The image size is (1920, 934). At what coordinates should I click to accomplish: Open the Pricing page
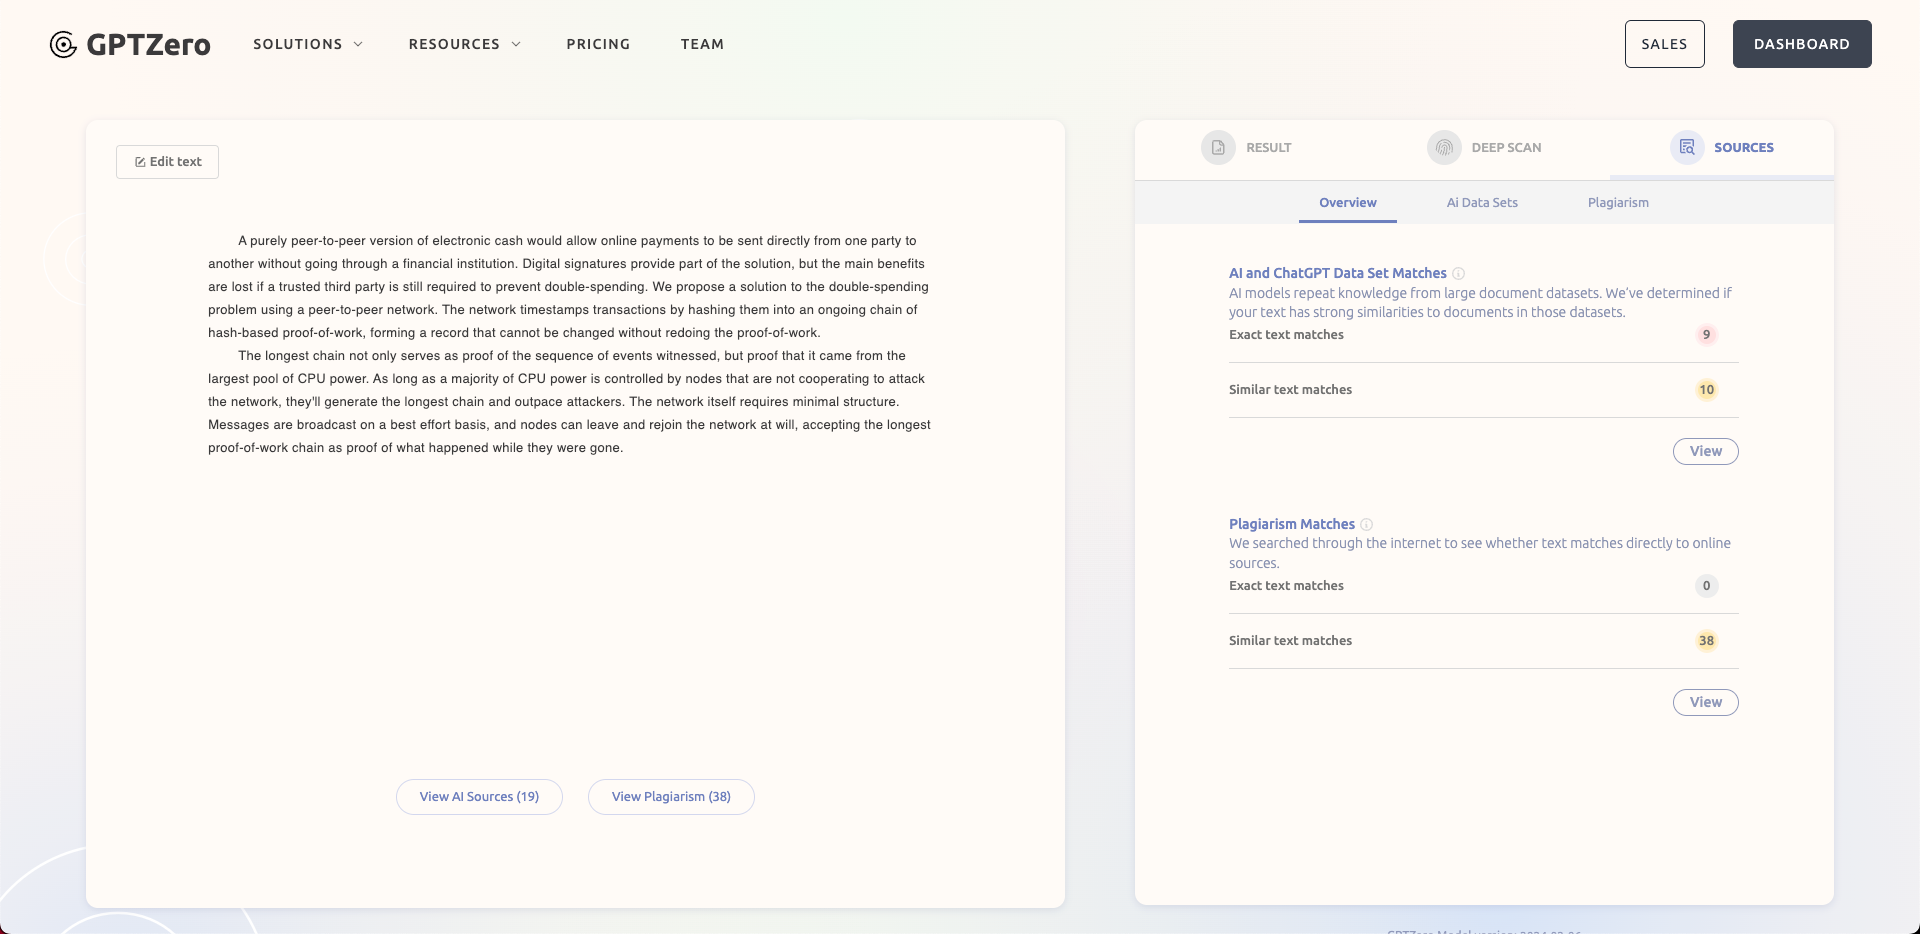[598, 44]
